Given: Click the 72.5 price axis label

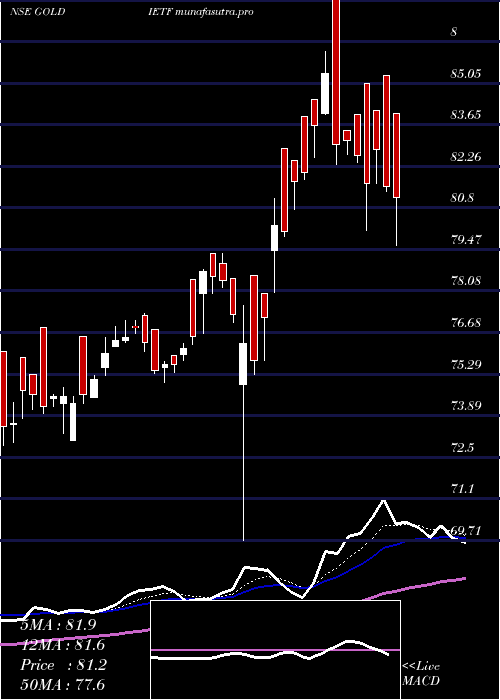Looking at the screenshot, I should [463, 447].
